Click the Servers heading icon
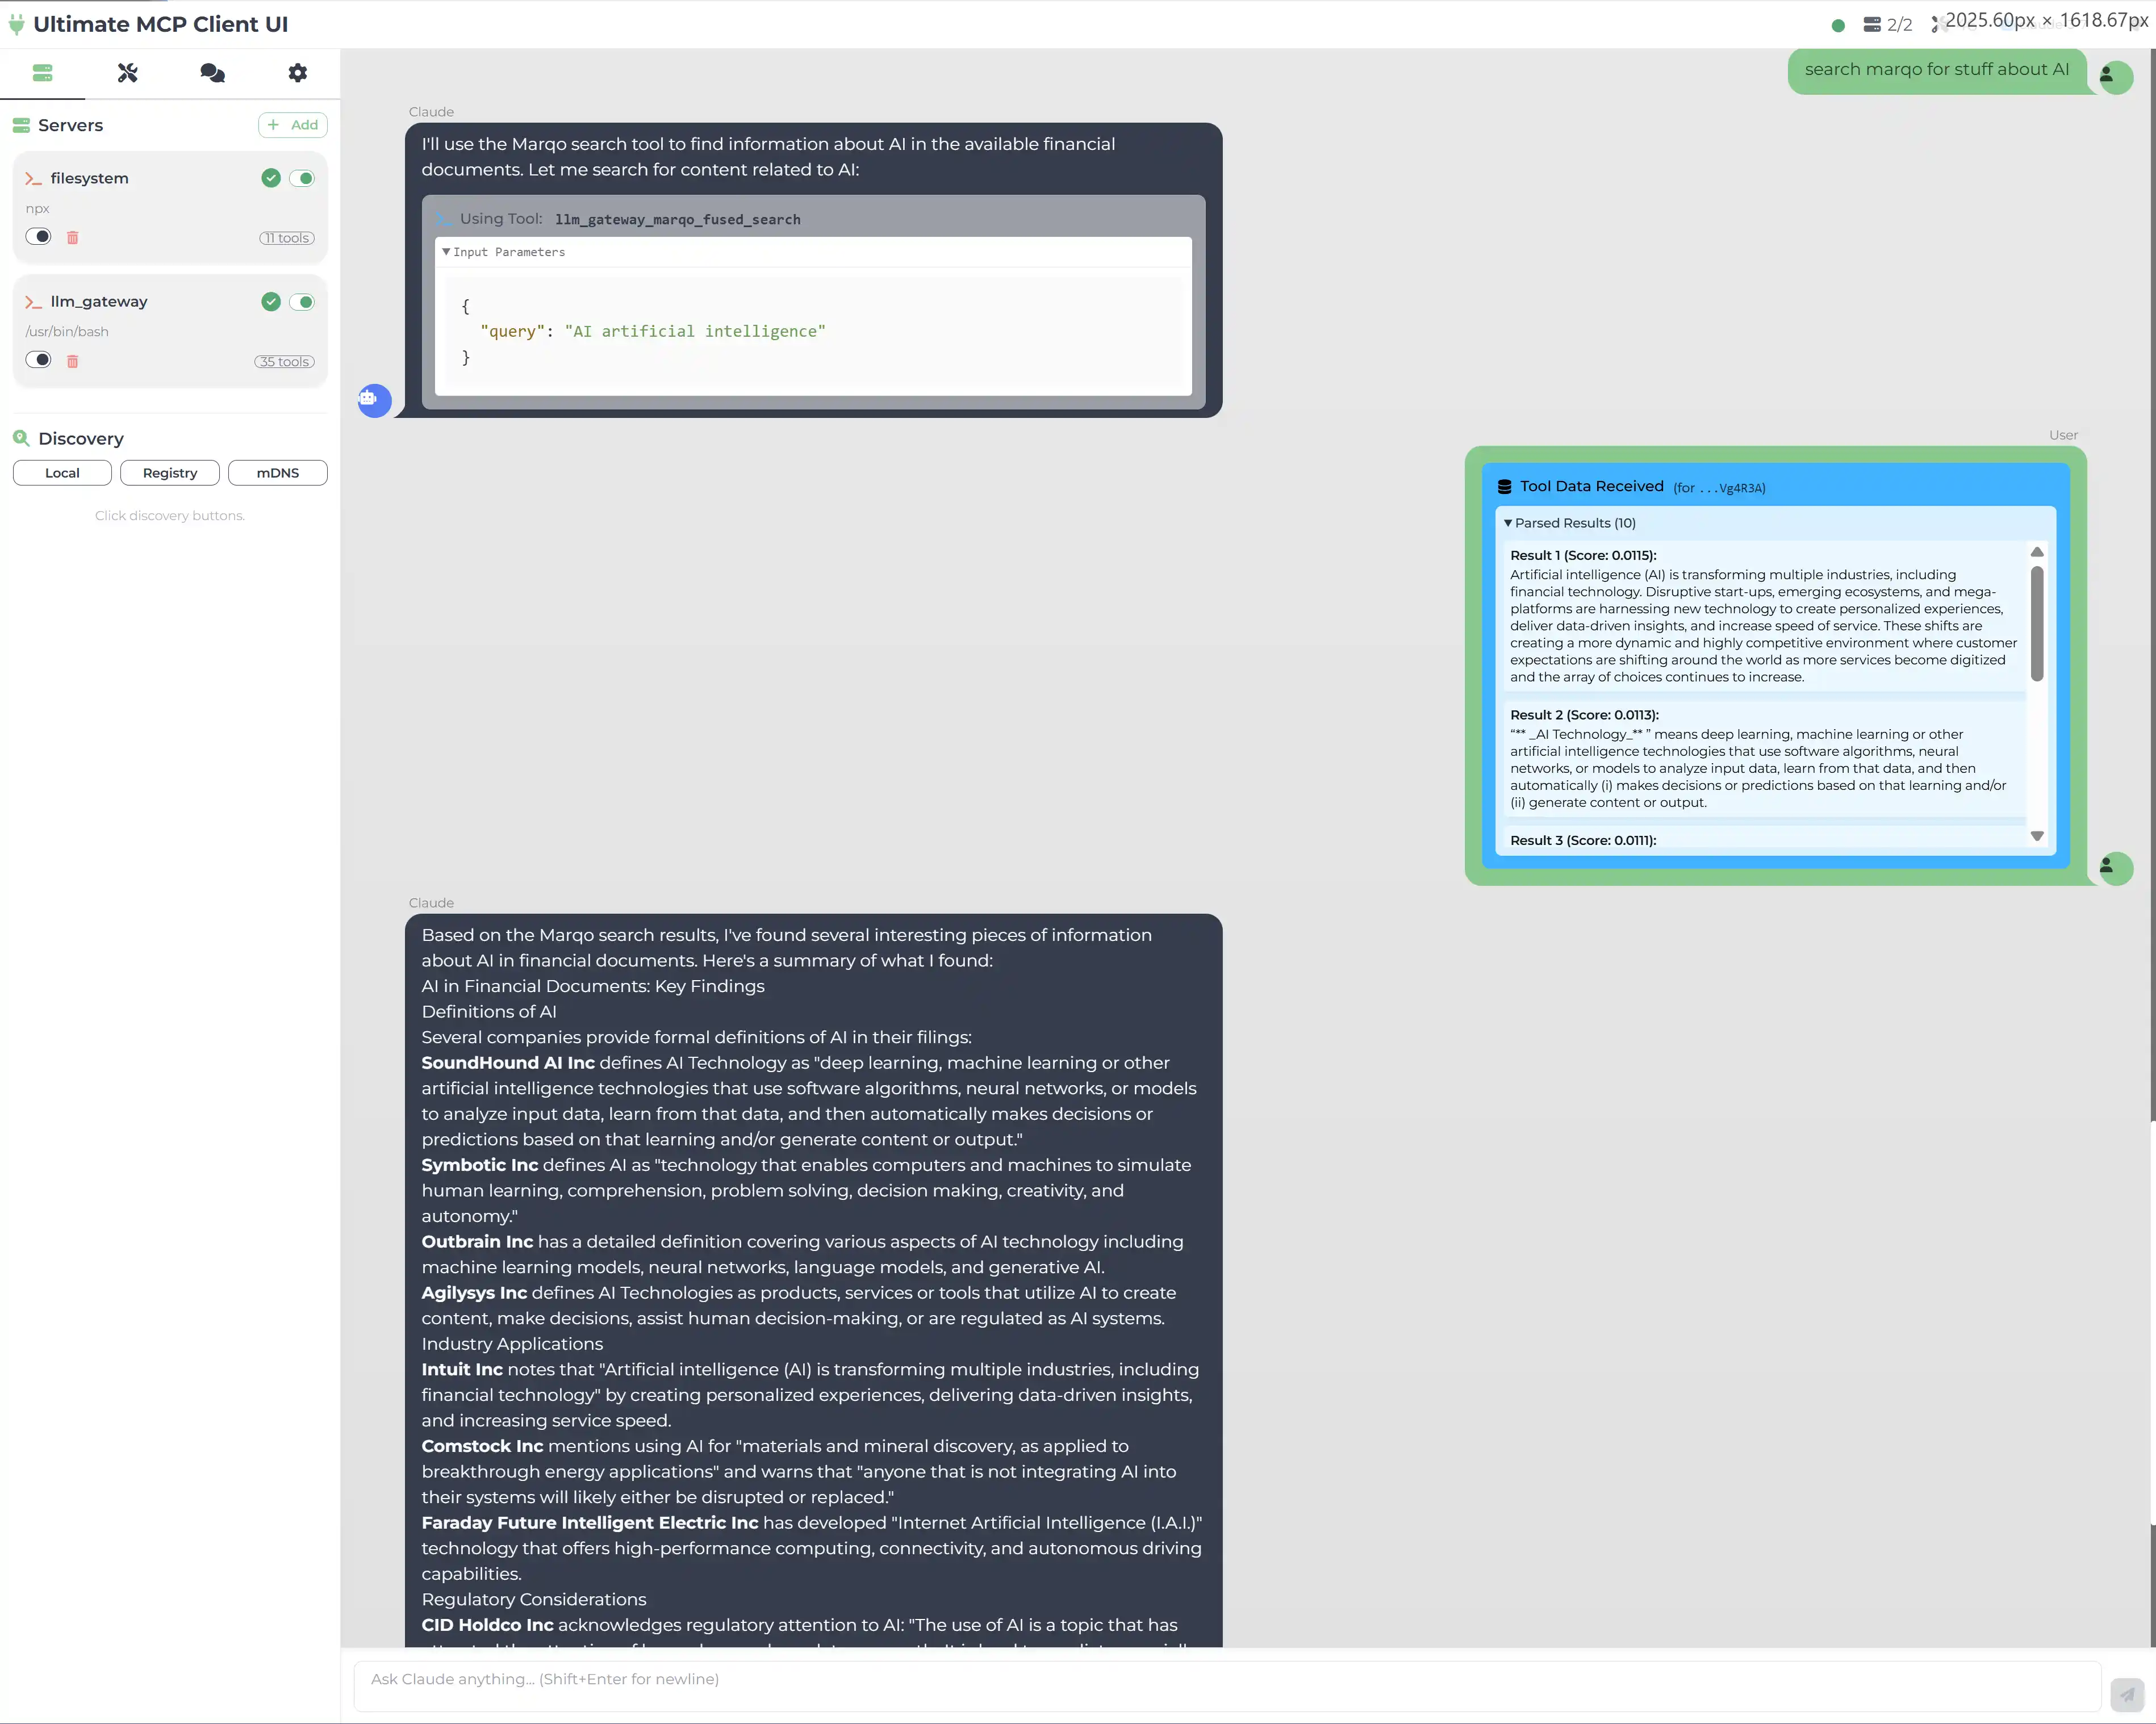The width and height of the screenshot is (2156, 1724). pyautogui.click(x=21, y=125)
